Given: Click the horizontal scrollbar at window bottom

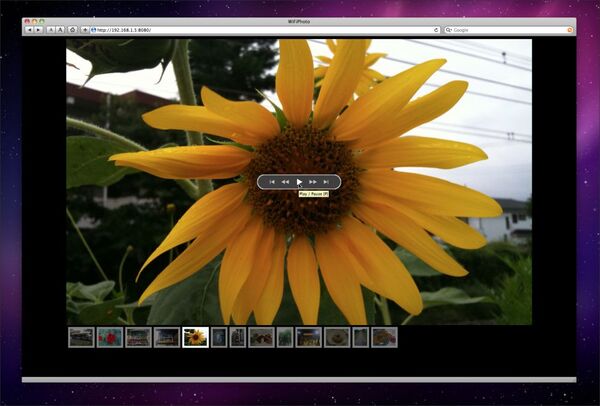Looking at the screenshot, I should coord(299,379).
